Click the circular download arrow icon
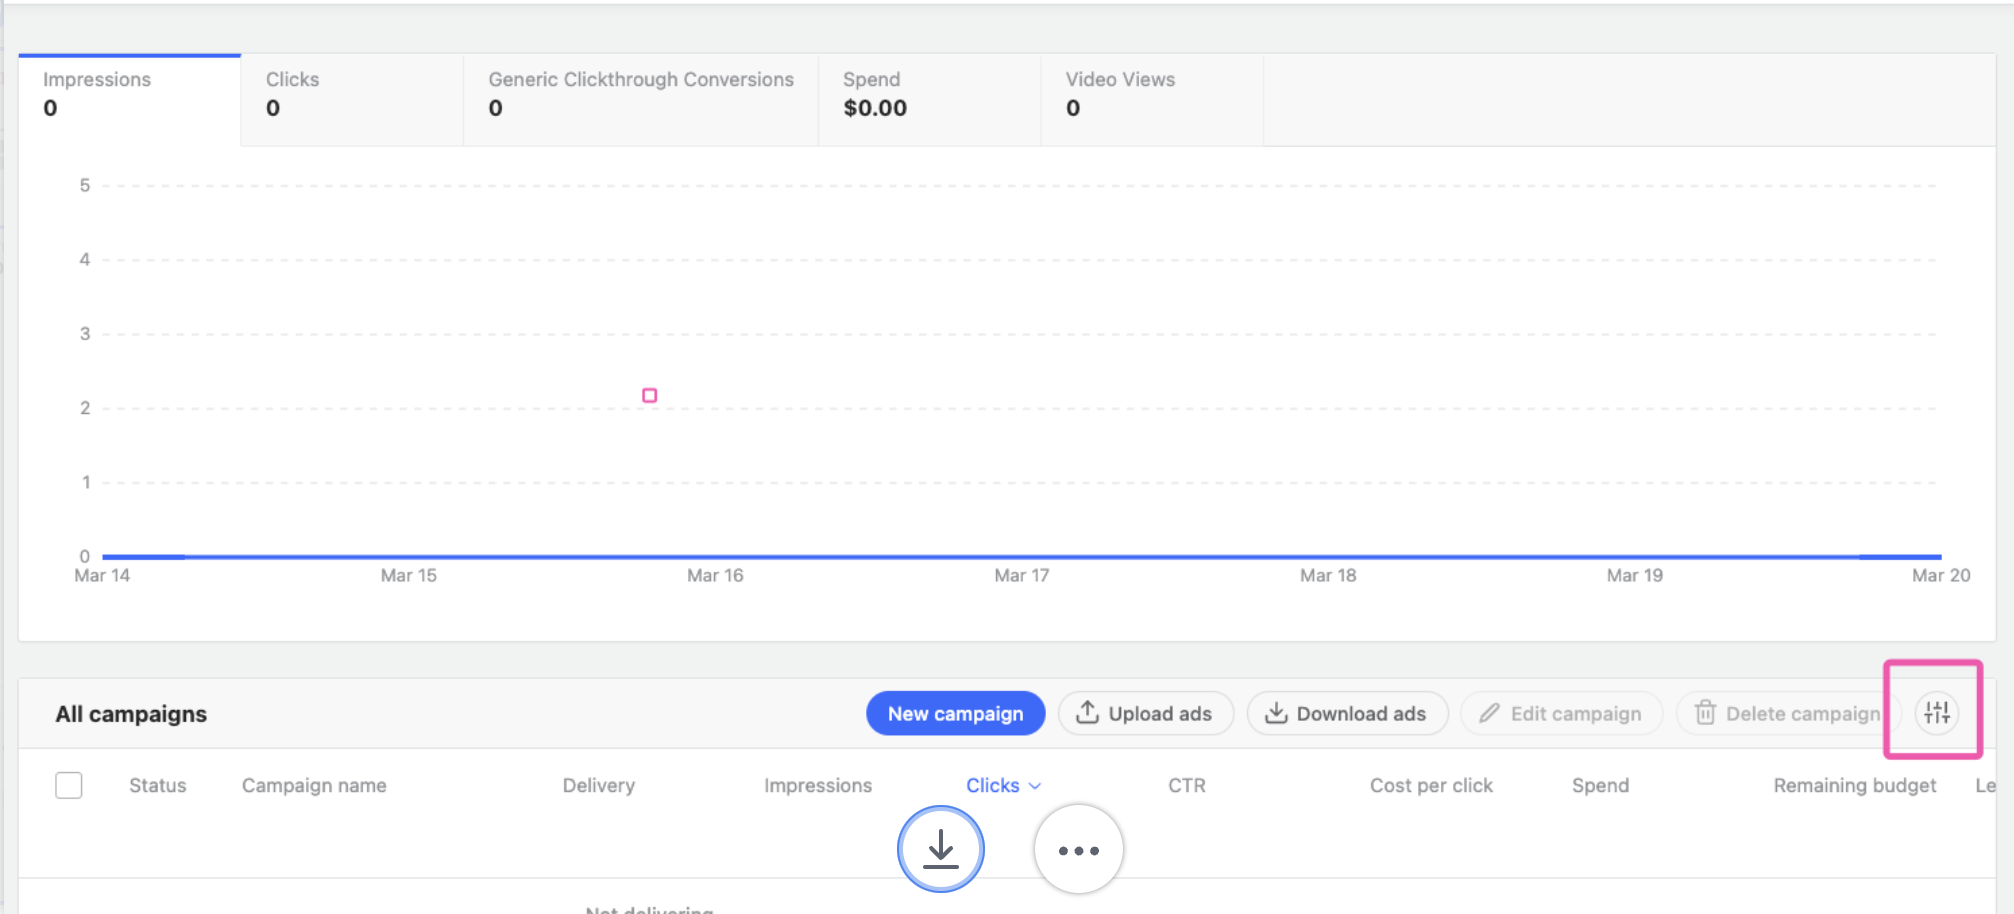This screenshot has height=914, width=2014. [x=940, y=850]
